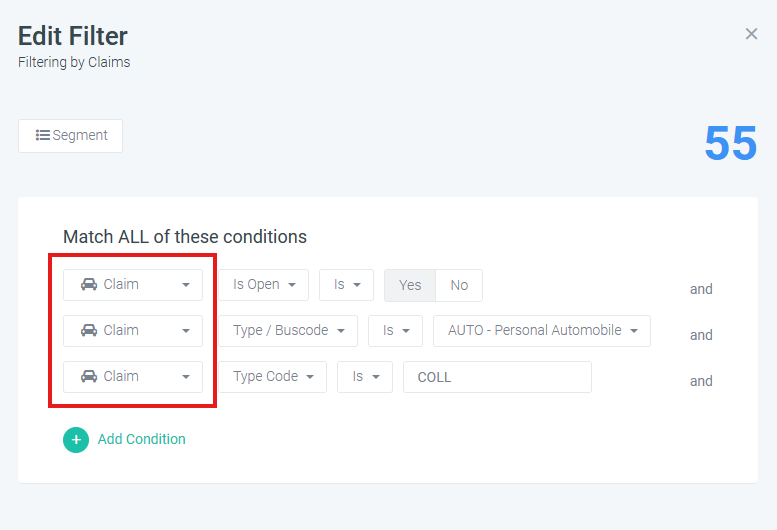The width and height of the screenshot is (777, 530).
Task: Open the Is Open field dropdown
Action: 264,285
